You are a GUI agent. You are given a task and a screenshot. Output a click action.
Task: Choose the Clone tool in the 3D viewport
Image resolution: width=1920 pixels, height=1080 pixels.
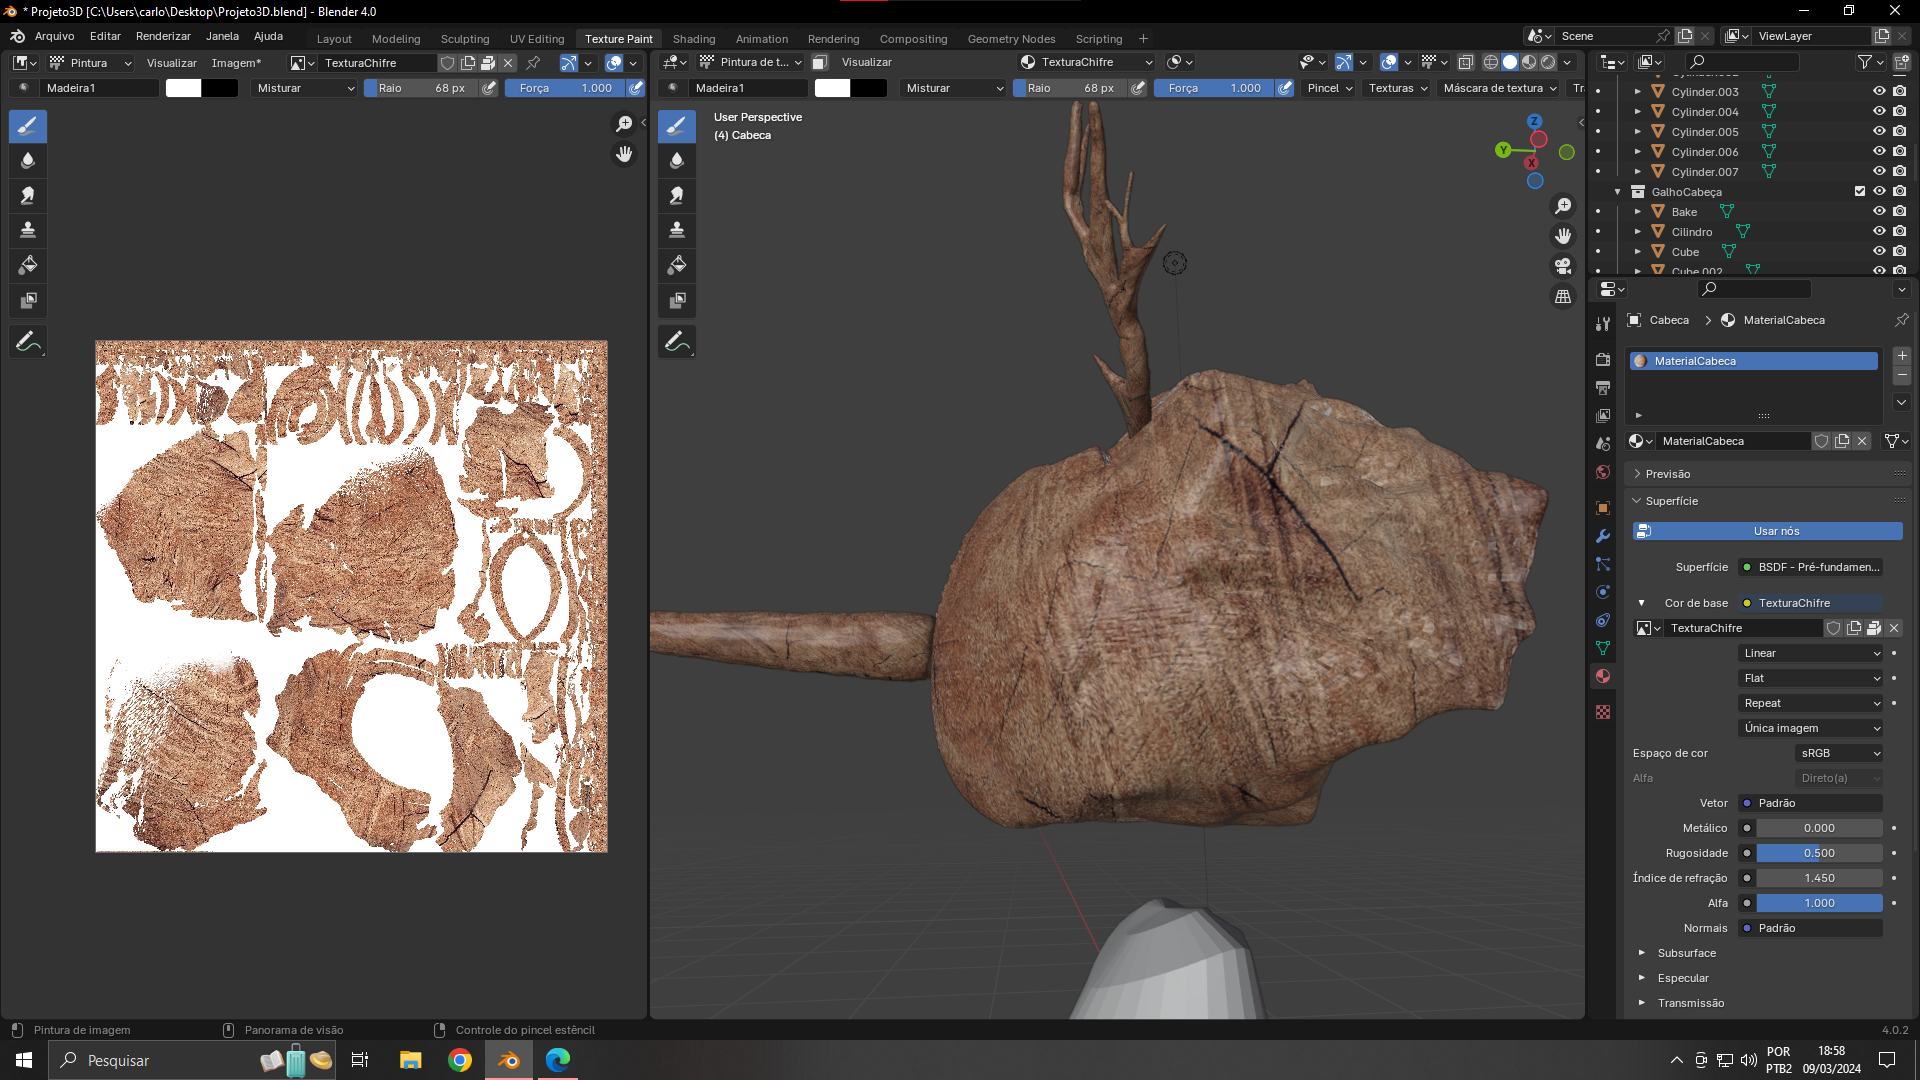[x=677, y=231]
